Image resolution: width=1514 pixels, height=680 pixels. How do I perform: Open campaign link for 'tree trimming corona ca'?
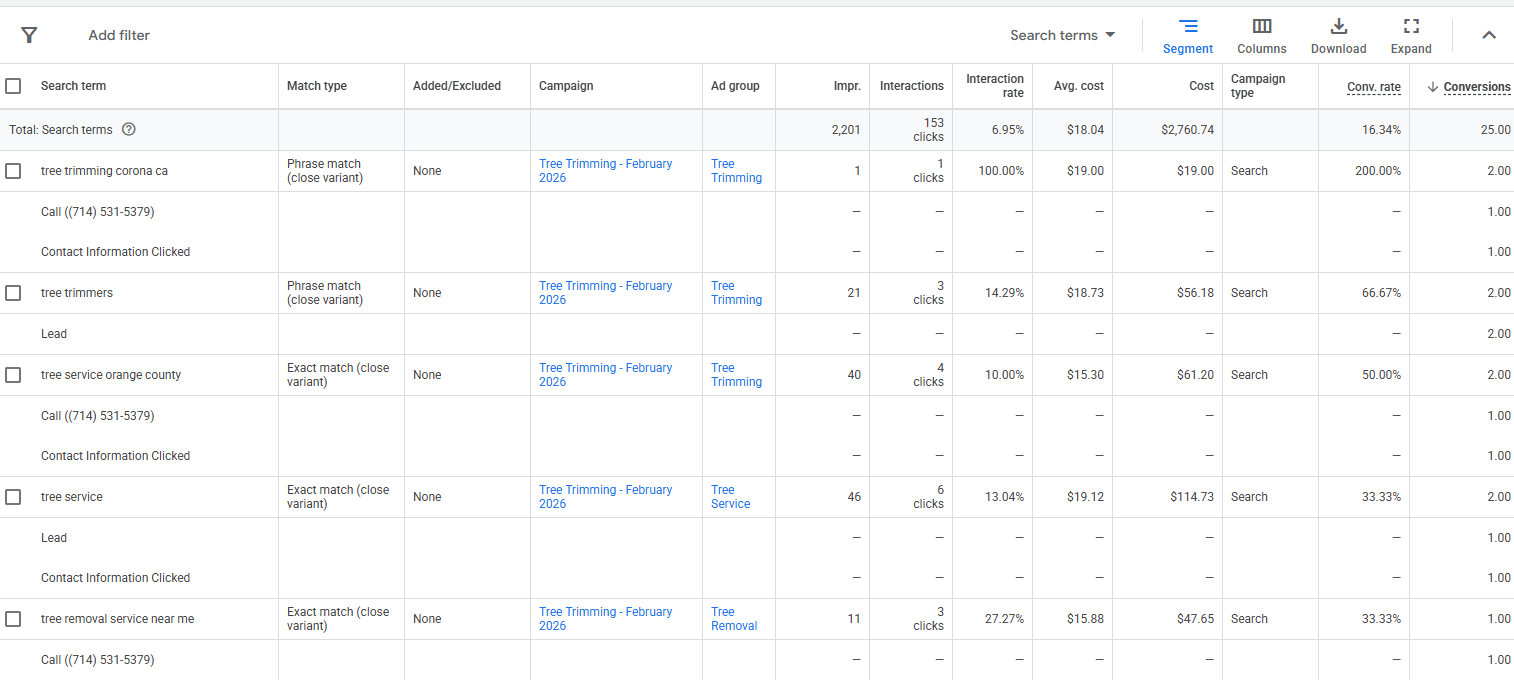coord(606,171)
